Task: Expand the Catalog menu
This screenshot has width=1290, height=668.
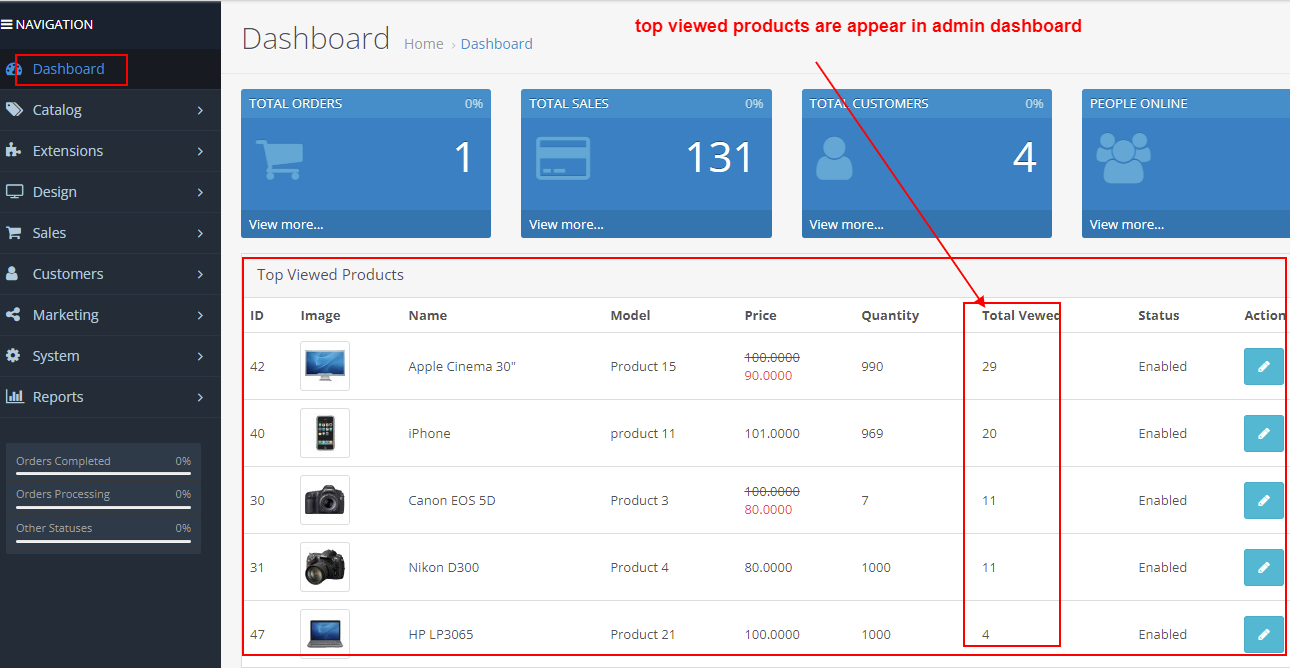Action: [200, 111]
